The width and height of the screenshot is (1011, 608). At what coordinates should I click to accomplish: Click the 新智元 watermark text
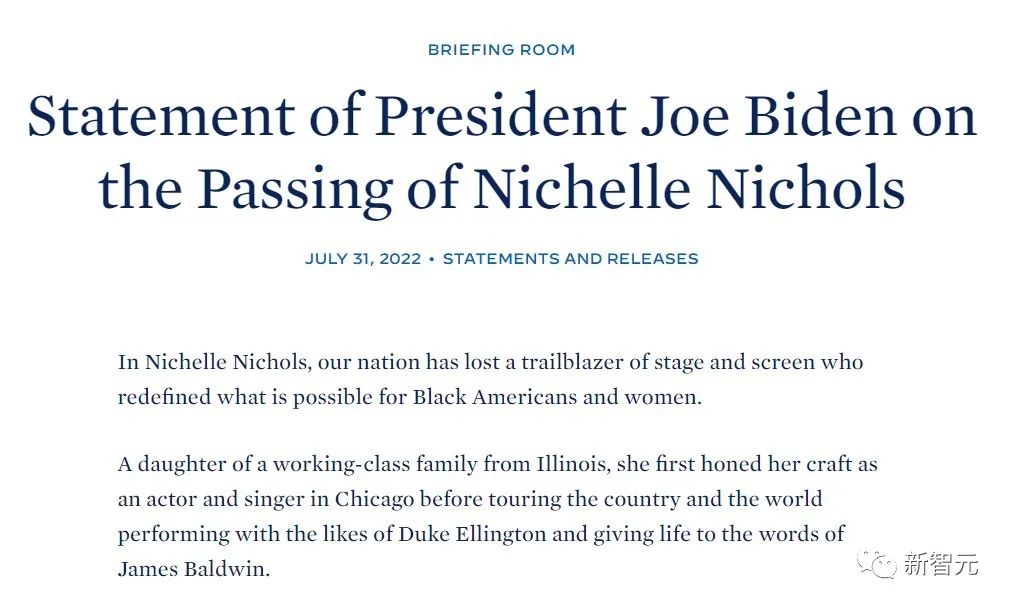pyautogui.click(x=940, y=565)
